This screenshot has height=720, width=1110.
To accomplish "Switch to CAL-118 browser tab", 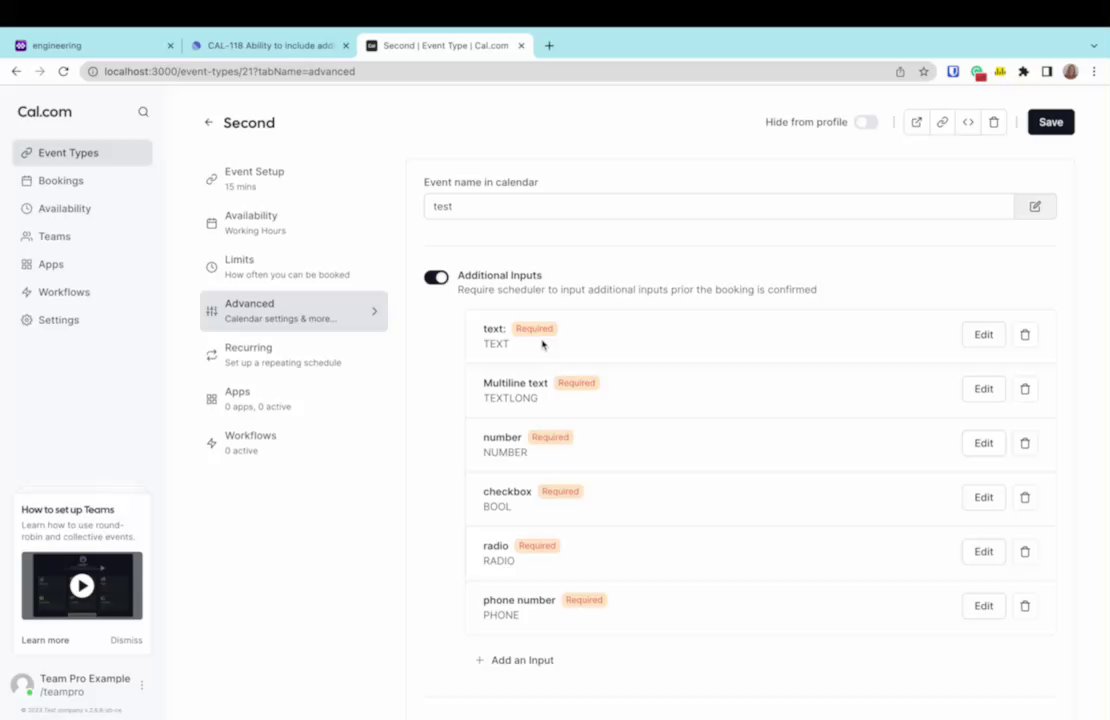I will [x=269, y=45].
